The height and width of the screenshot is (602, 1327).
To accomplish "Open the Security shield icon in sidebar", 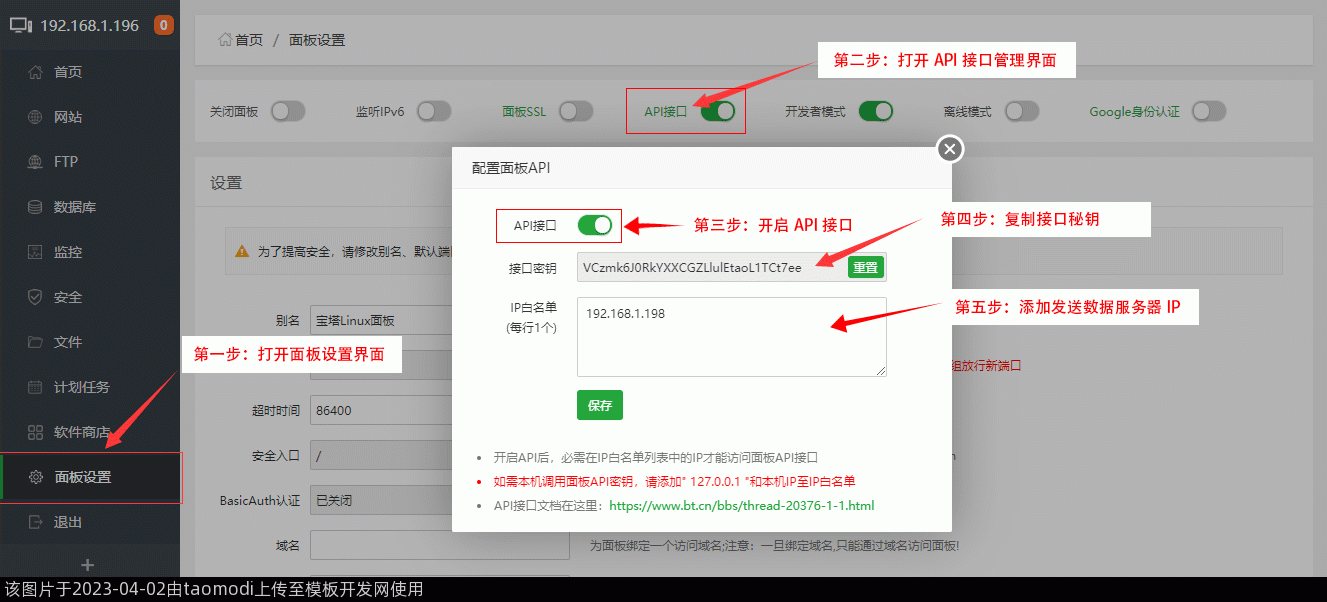I will click(x=36, y=297).
